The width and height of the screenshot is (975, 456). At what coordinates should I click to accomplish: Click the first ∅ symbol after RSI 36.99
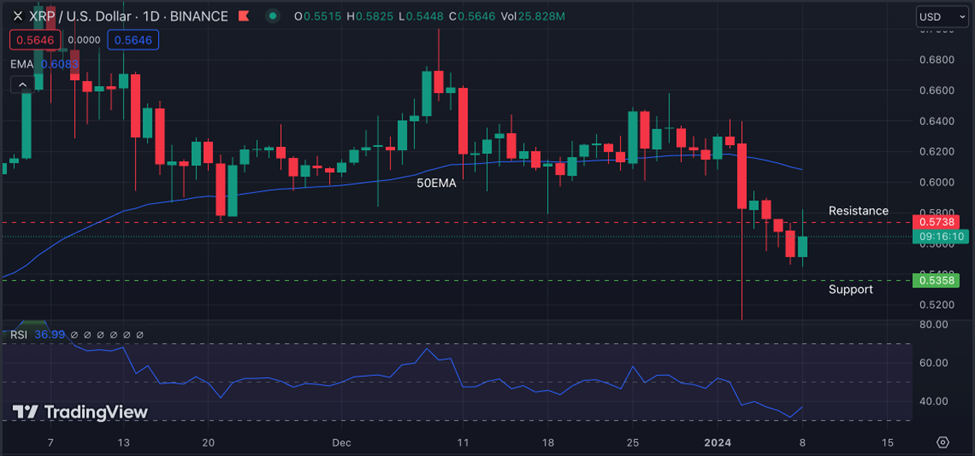click(x=73, y=335)
